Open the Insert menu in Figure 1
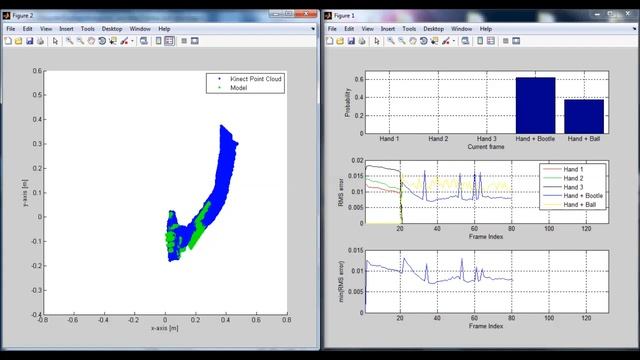Image resolution: width=640 pixels, height=360 pixels. 388,29
